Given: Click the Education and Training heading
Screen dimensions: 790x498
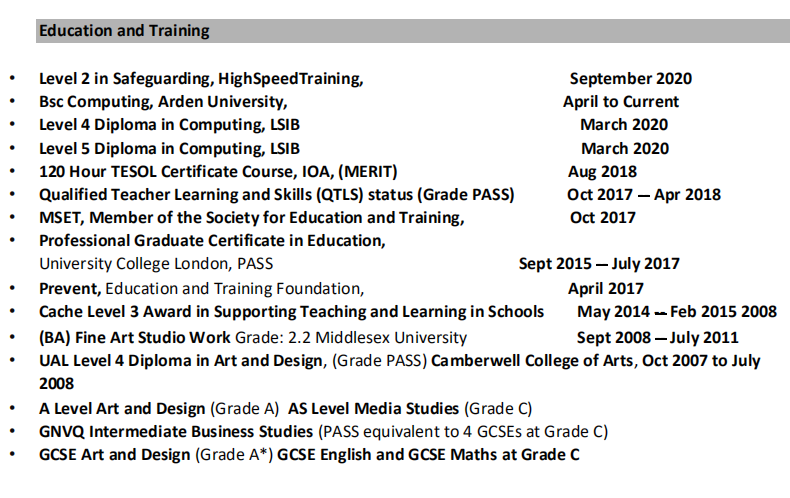Looking at the screenshot, I should pos(124,31).
